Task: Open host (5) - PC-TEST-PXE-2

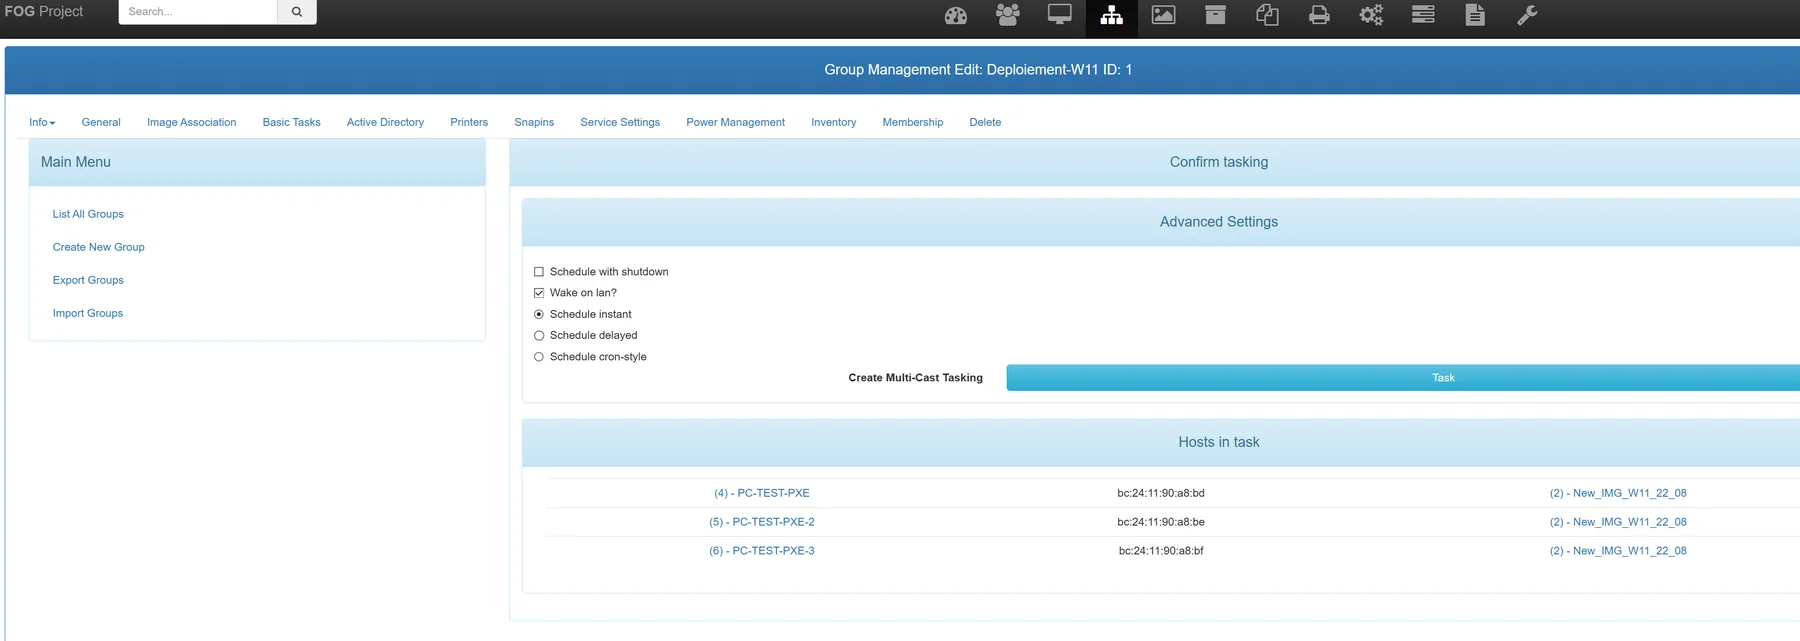Action: click(x=762, y=522)
